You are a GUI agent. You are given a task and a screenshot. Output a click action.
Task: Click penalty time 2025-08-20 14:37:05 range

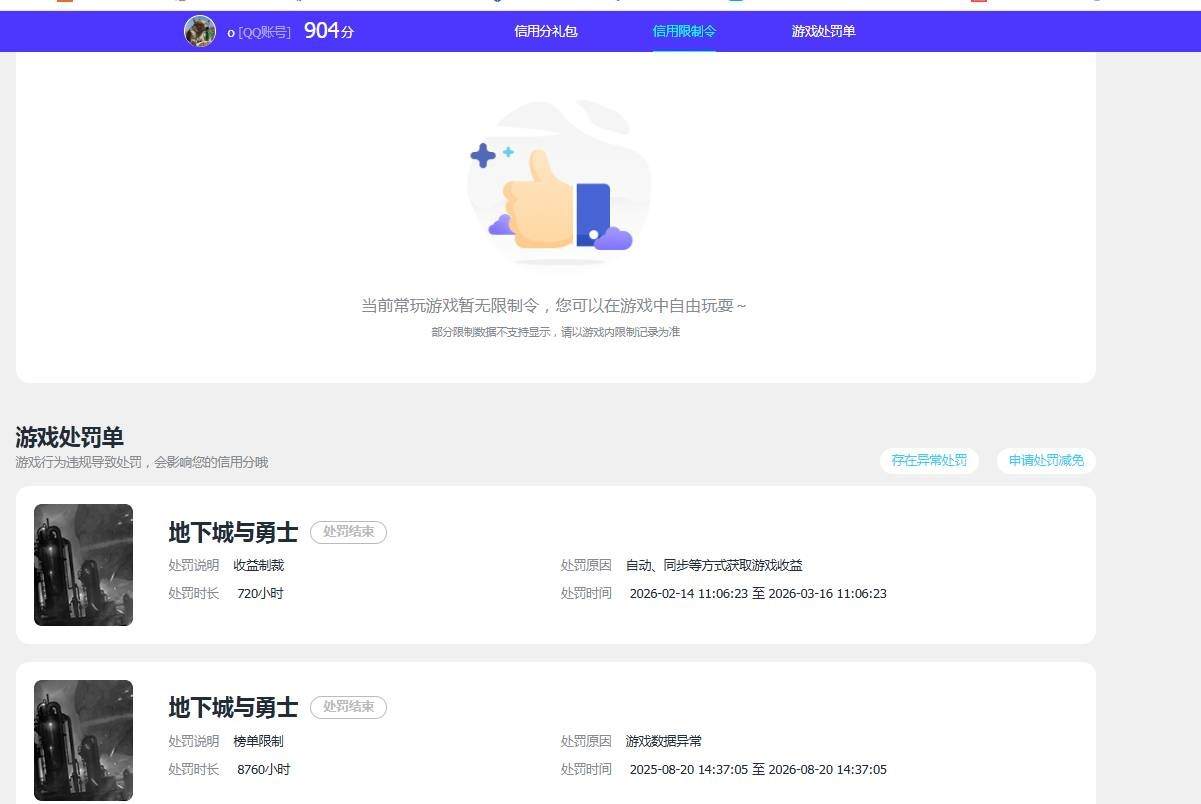[758, 770]
